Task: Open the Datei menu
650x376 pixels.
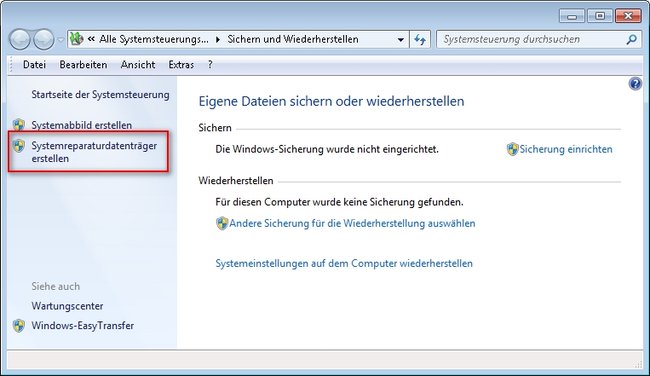Action: pyautogui.click(x=34, y=65)
